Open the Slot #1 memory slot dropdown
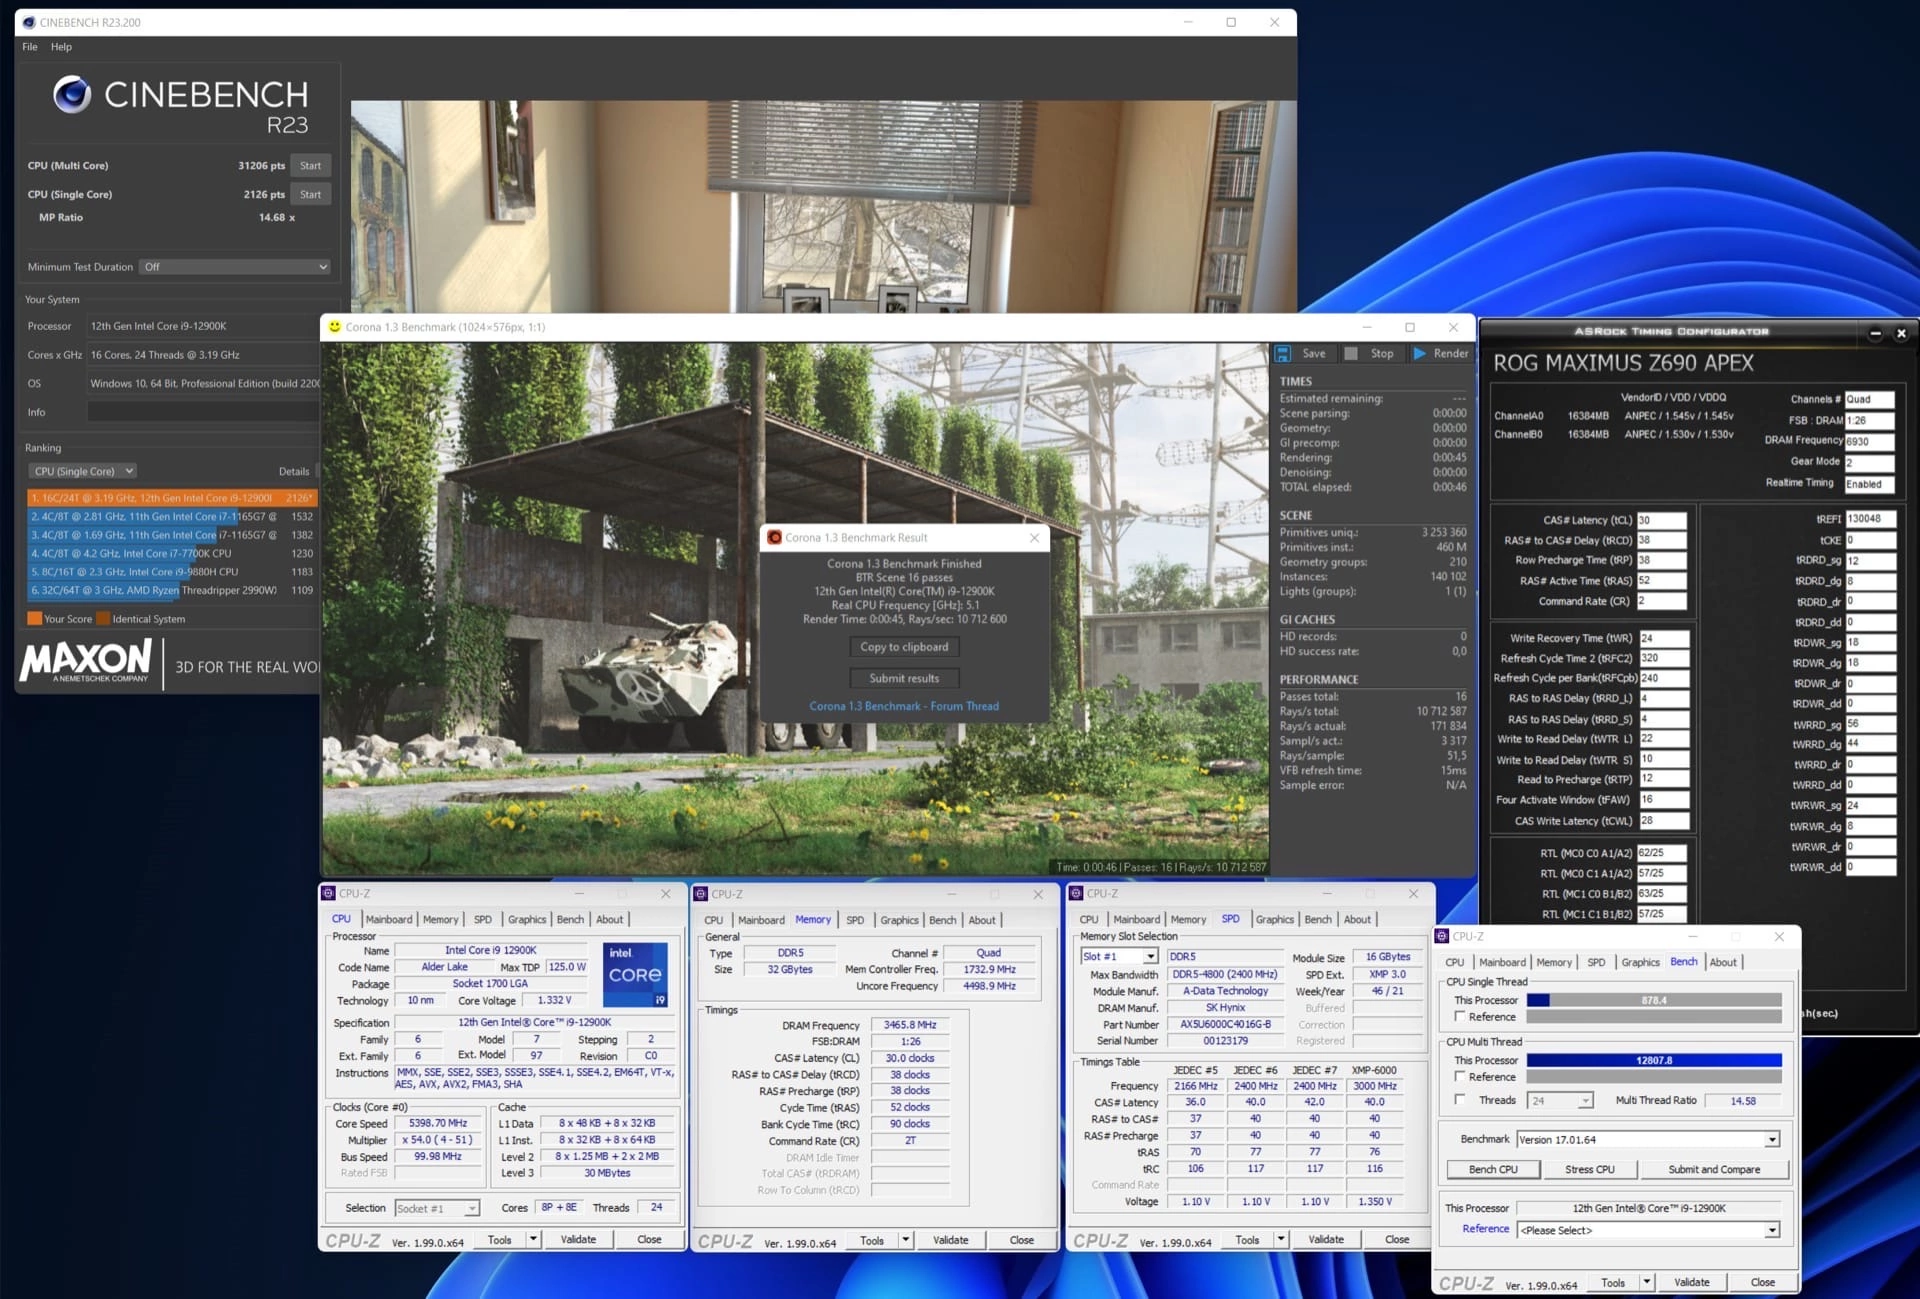Image resolution: width=1920 pixels, height=1299 pixels. pyautogui.click(x=1150, y=957)
